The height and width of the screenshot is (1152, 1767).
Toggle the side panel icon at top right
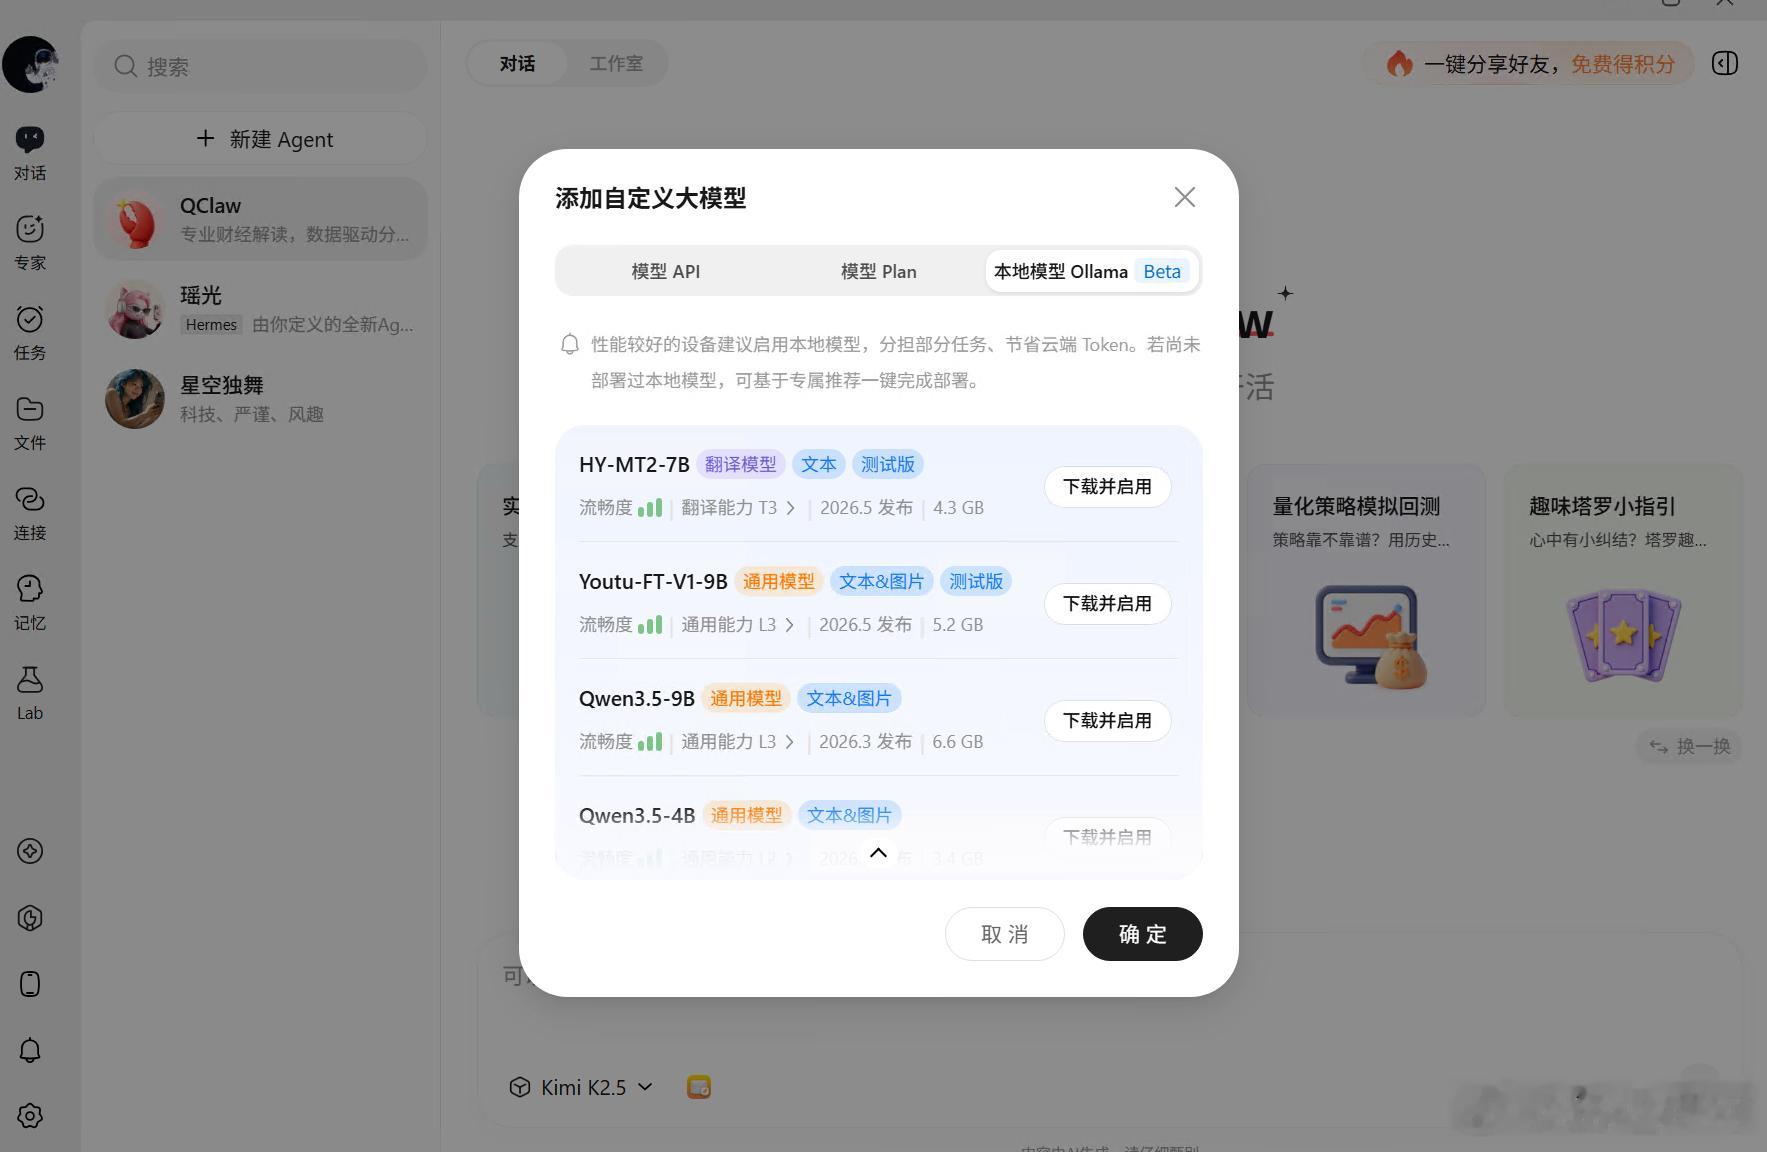(1725, 63)
